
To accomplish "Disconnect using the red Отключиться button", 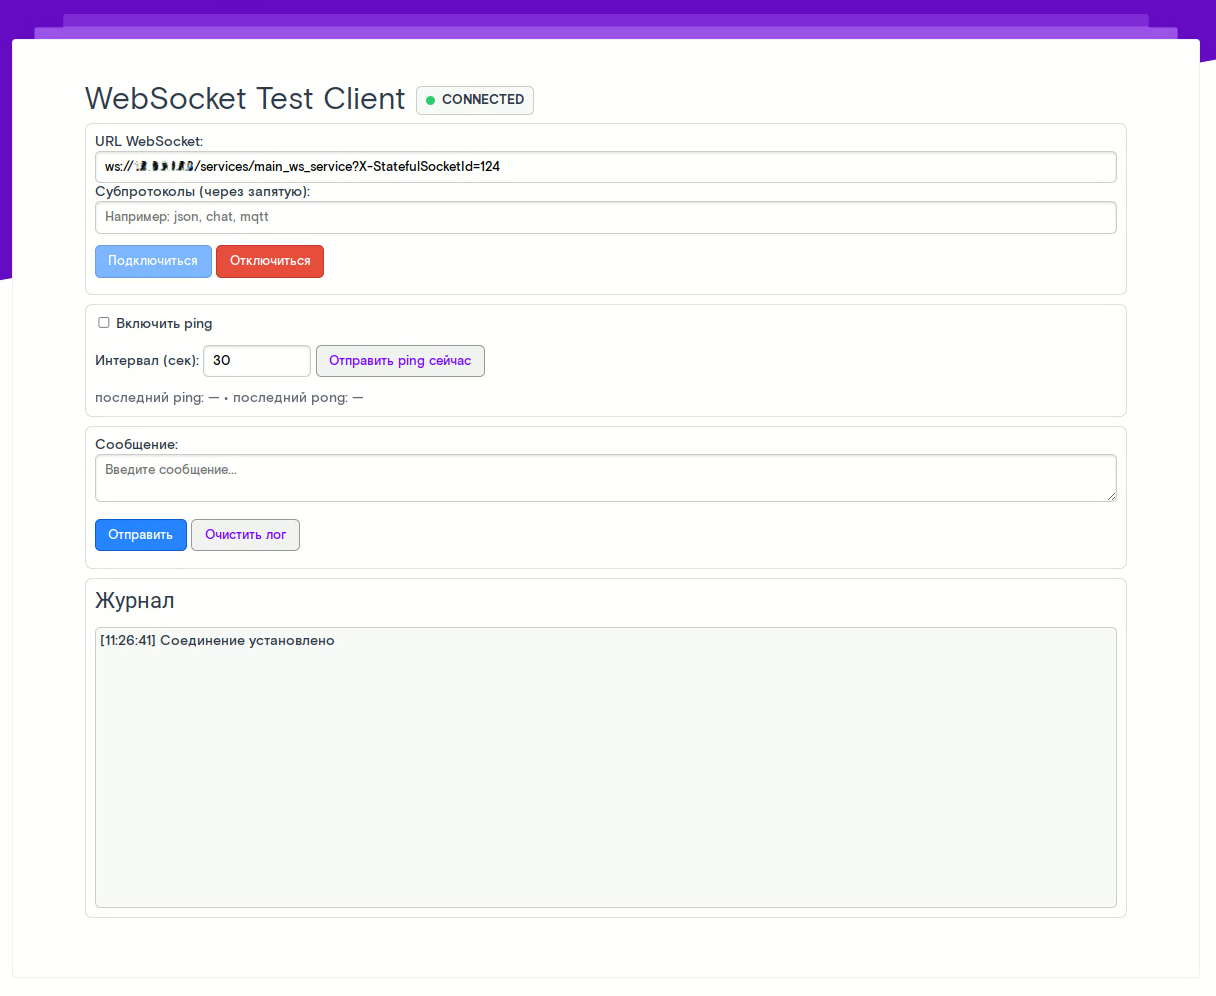I will tap(270, 261).
